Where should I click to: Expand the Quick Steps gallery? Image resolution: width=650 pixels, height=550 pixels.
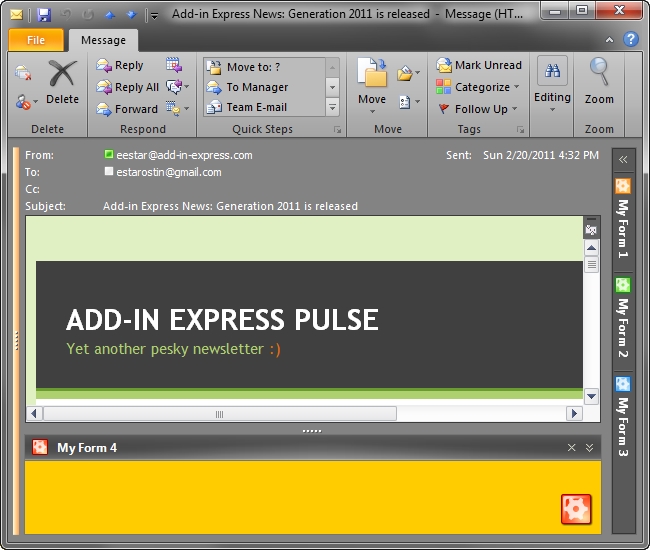click(x=332, y=107)
